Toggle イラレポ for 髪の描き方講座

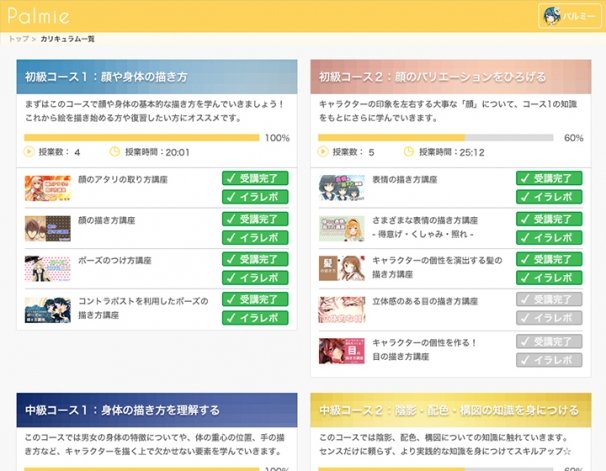549,277
